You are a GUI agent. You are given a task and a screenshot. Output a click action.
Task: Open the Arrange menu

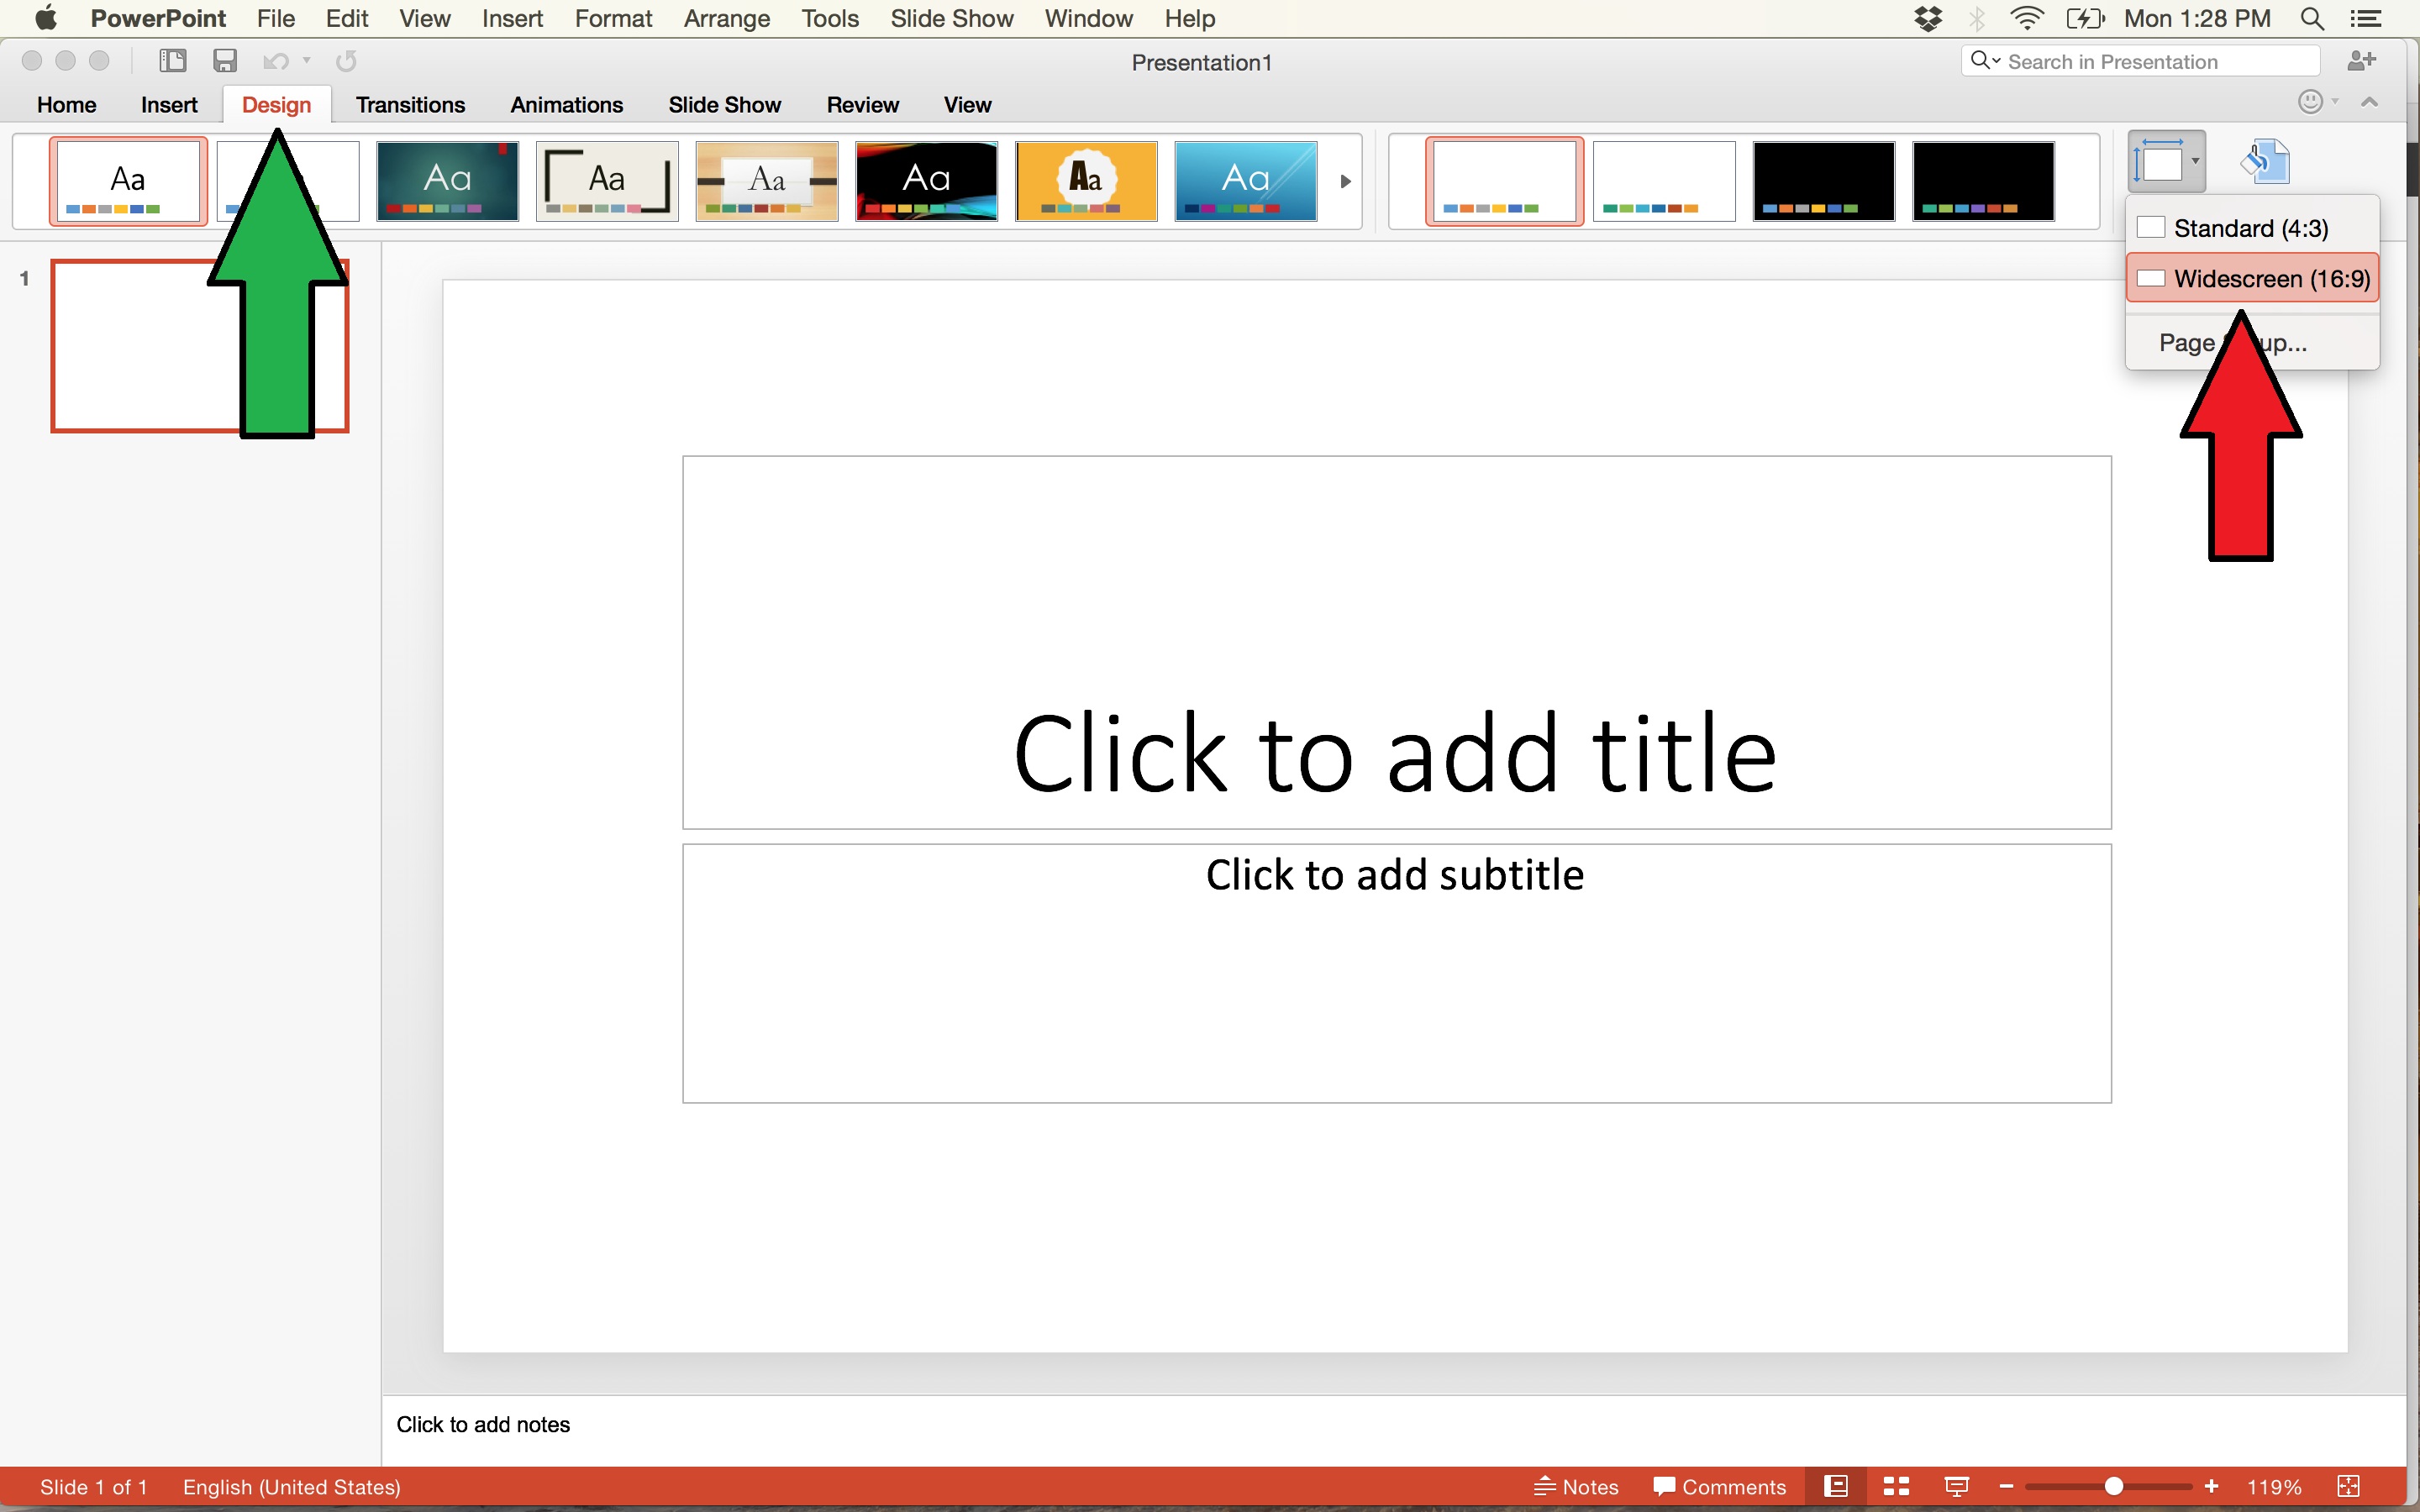[x=726, y=18]
